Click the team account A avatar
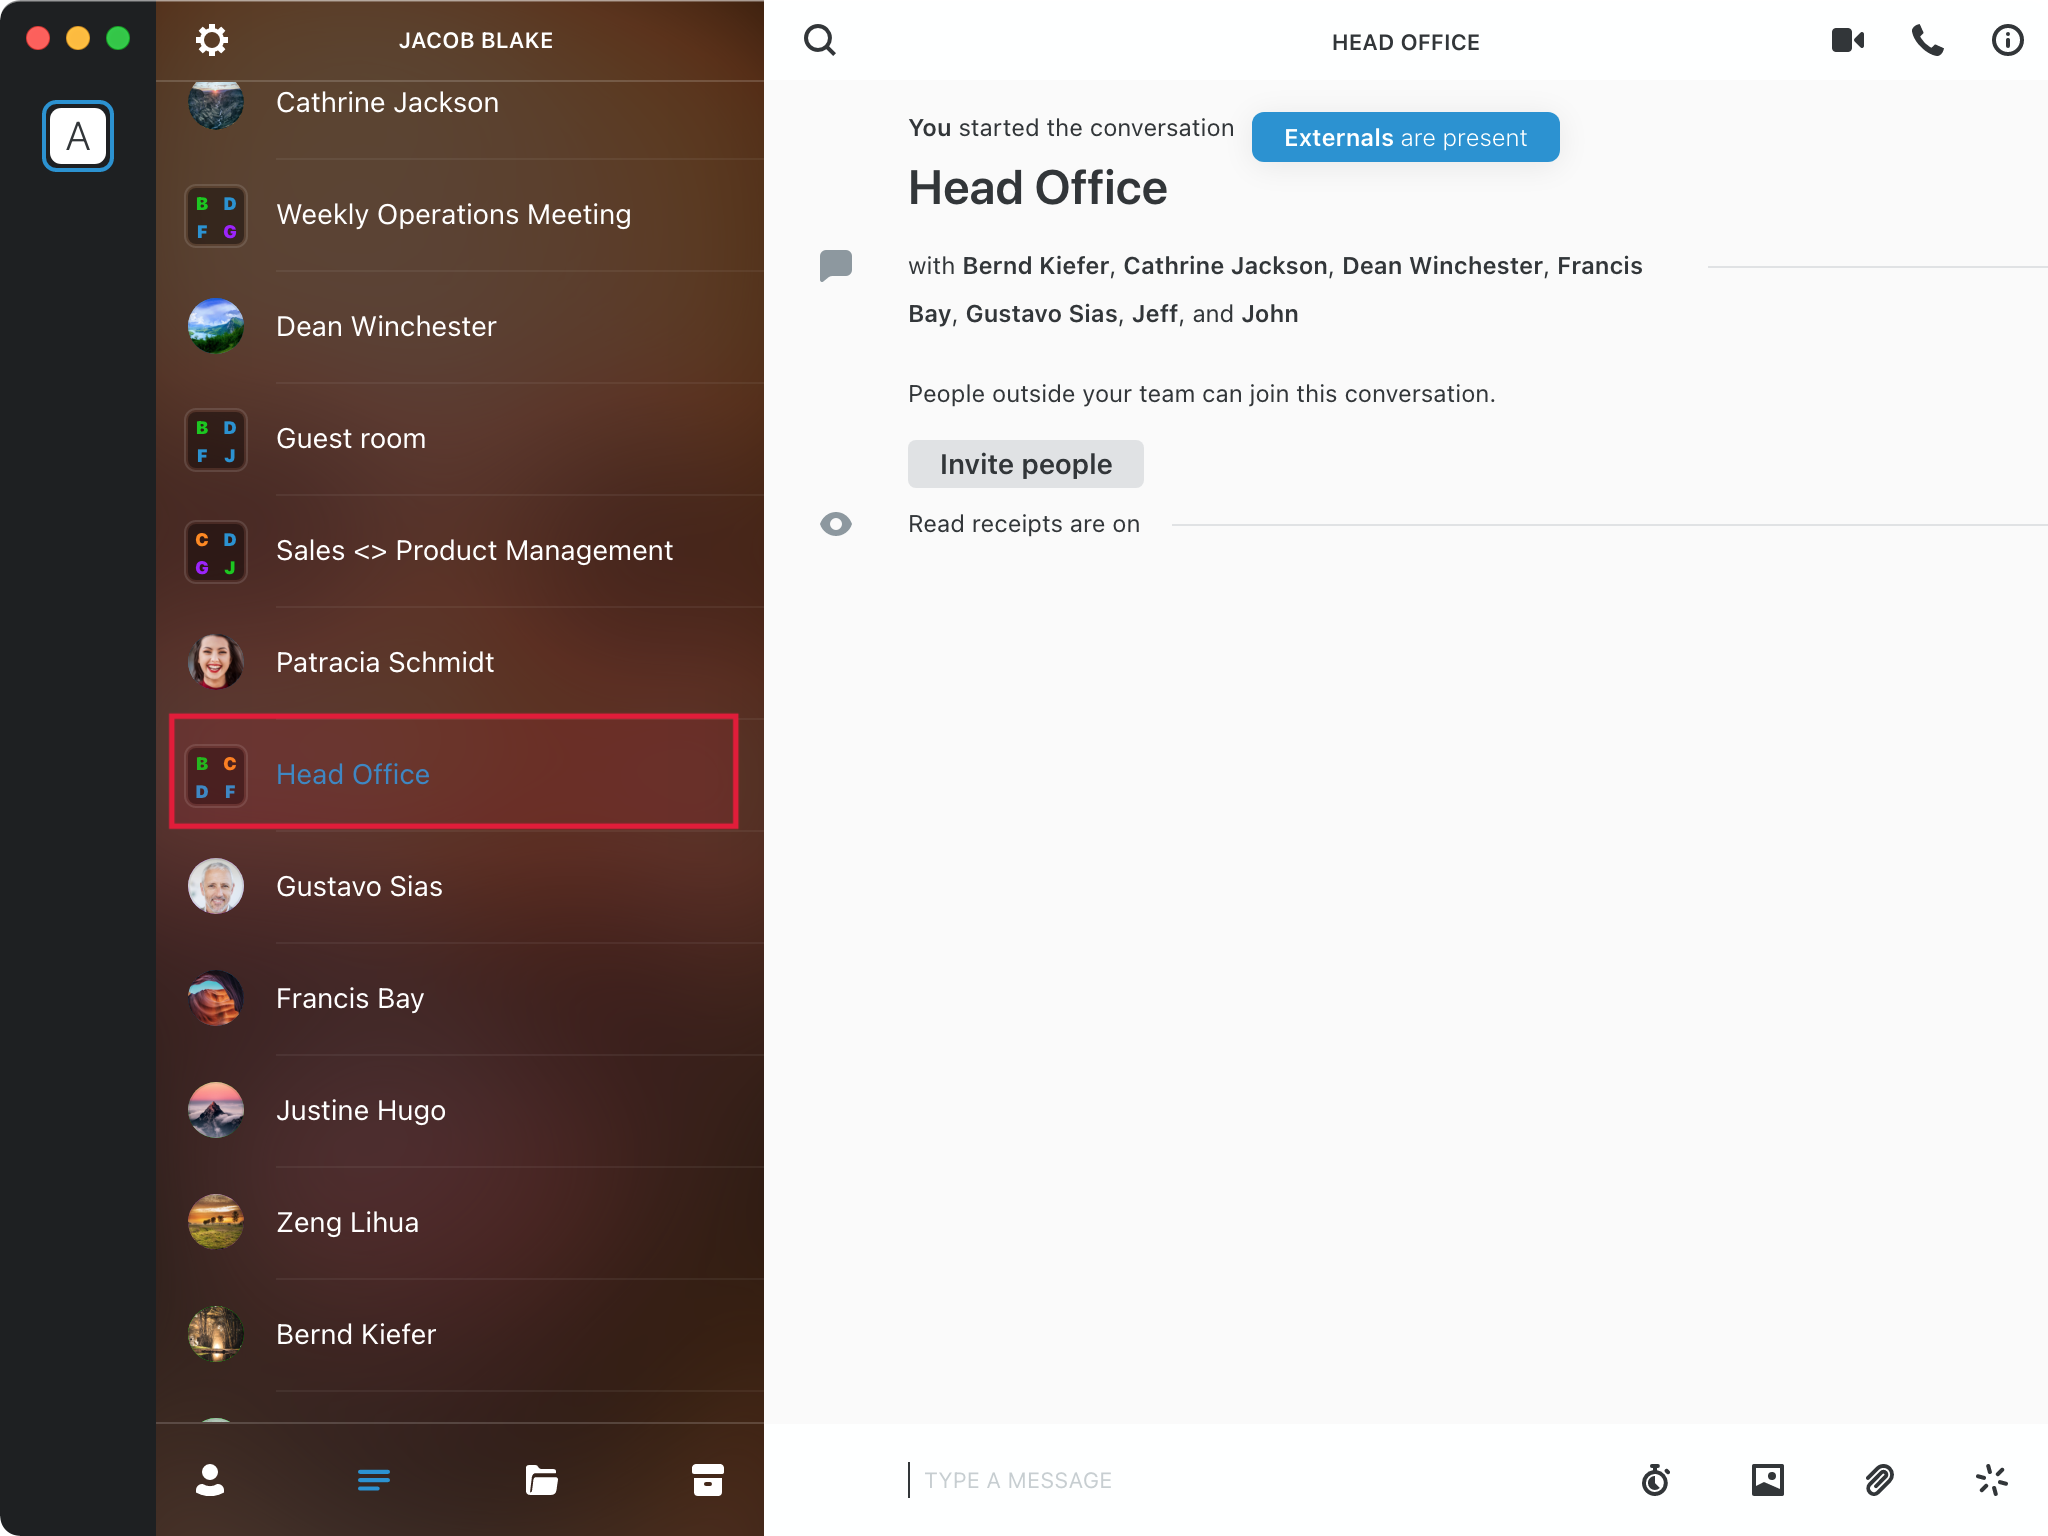The image size is (2048, 1536). [78, 136]
